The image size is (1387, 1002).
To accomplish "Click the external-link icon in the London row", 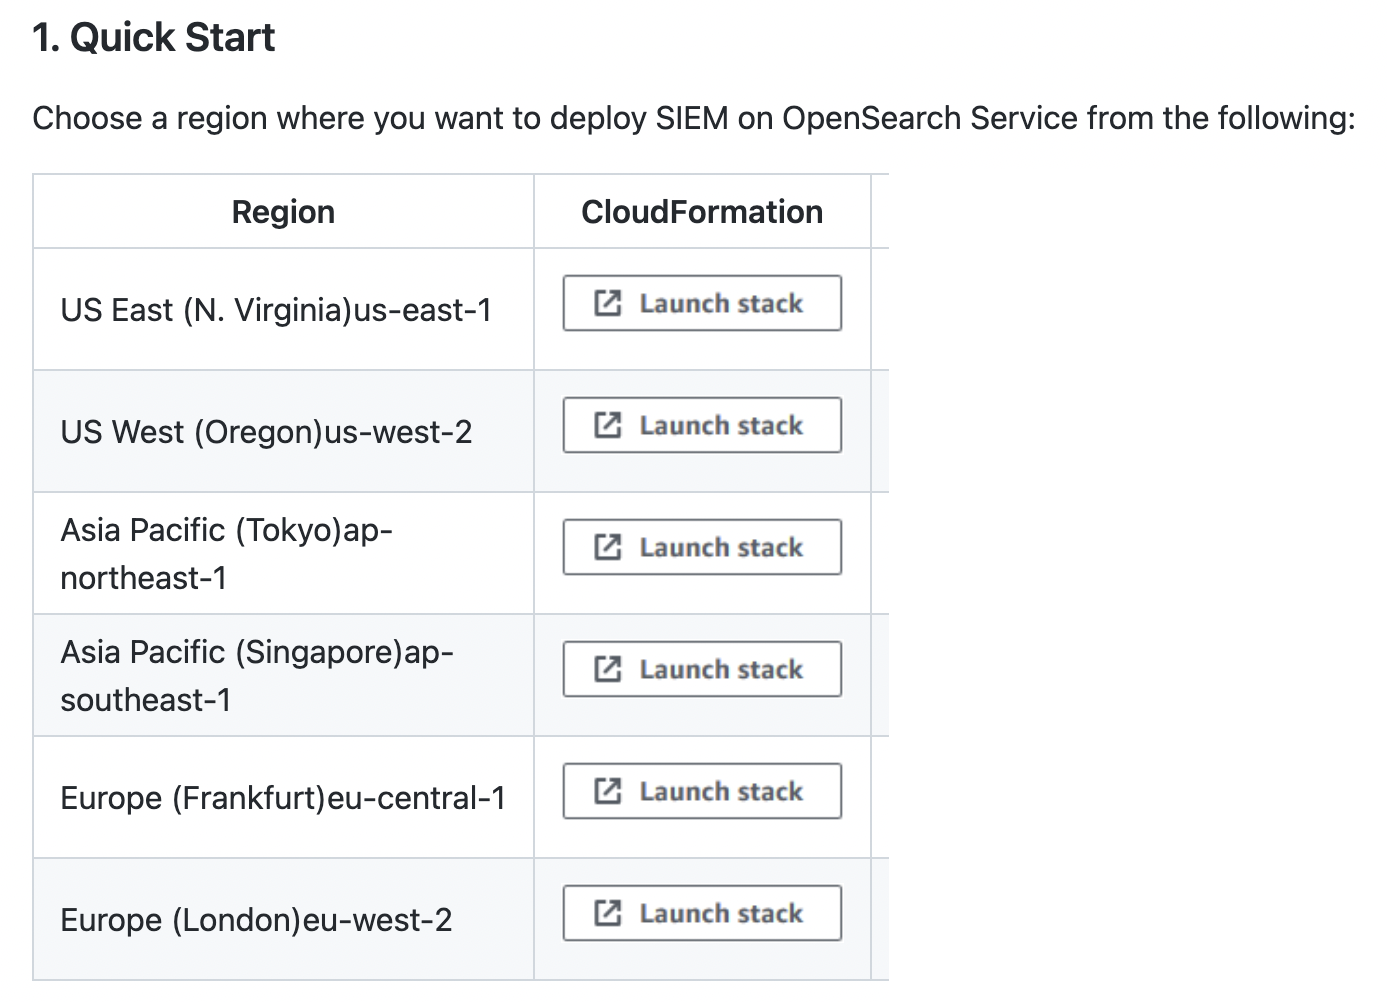I will [x=608, y=913].
